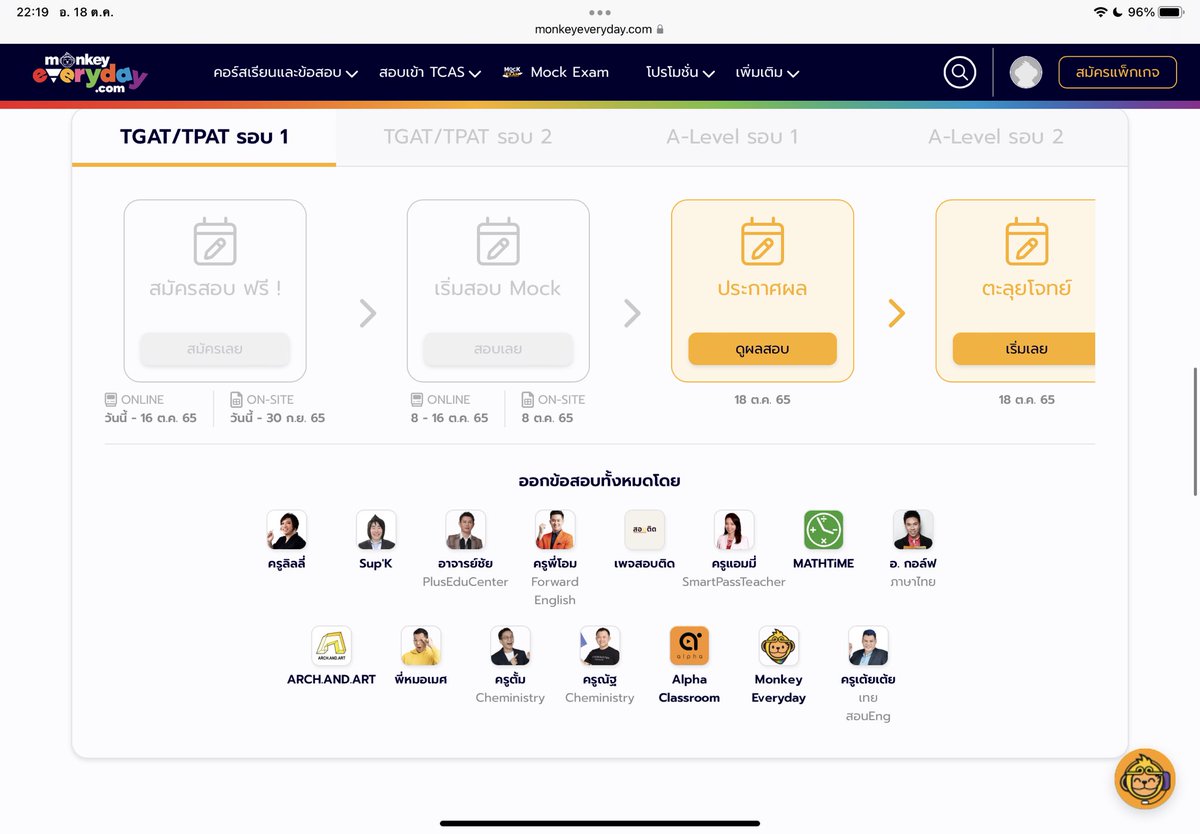Tap the monkeyeveryday.com address bar
Image resolution: width=1200 pixels, height=834 pixels.
coord(600,30)
